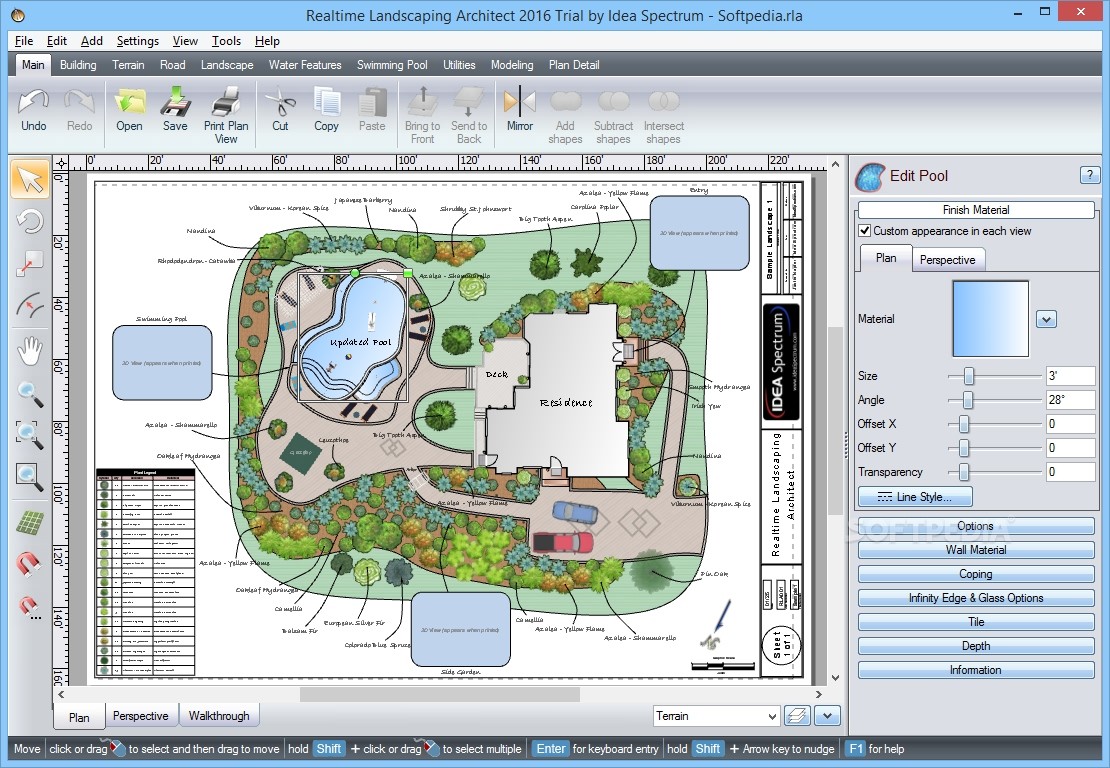Click the ruler origin crosshair icon
The height and width of the screenshot is (768, 1110).
[x=62, y=164]
